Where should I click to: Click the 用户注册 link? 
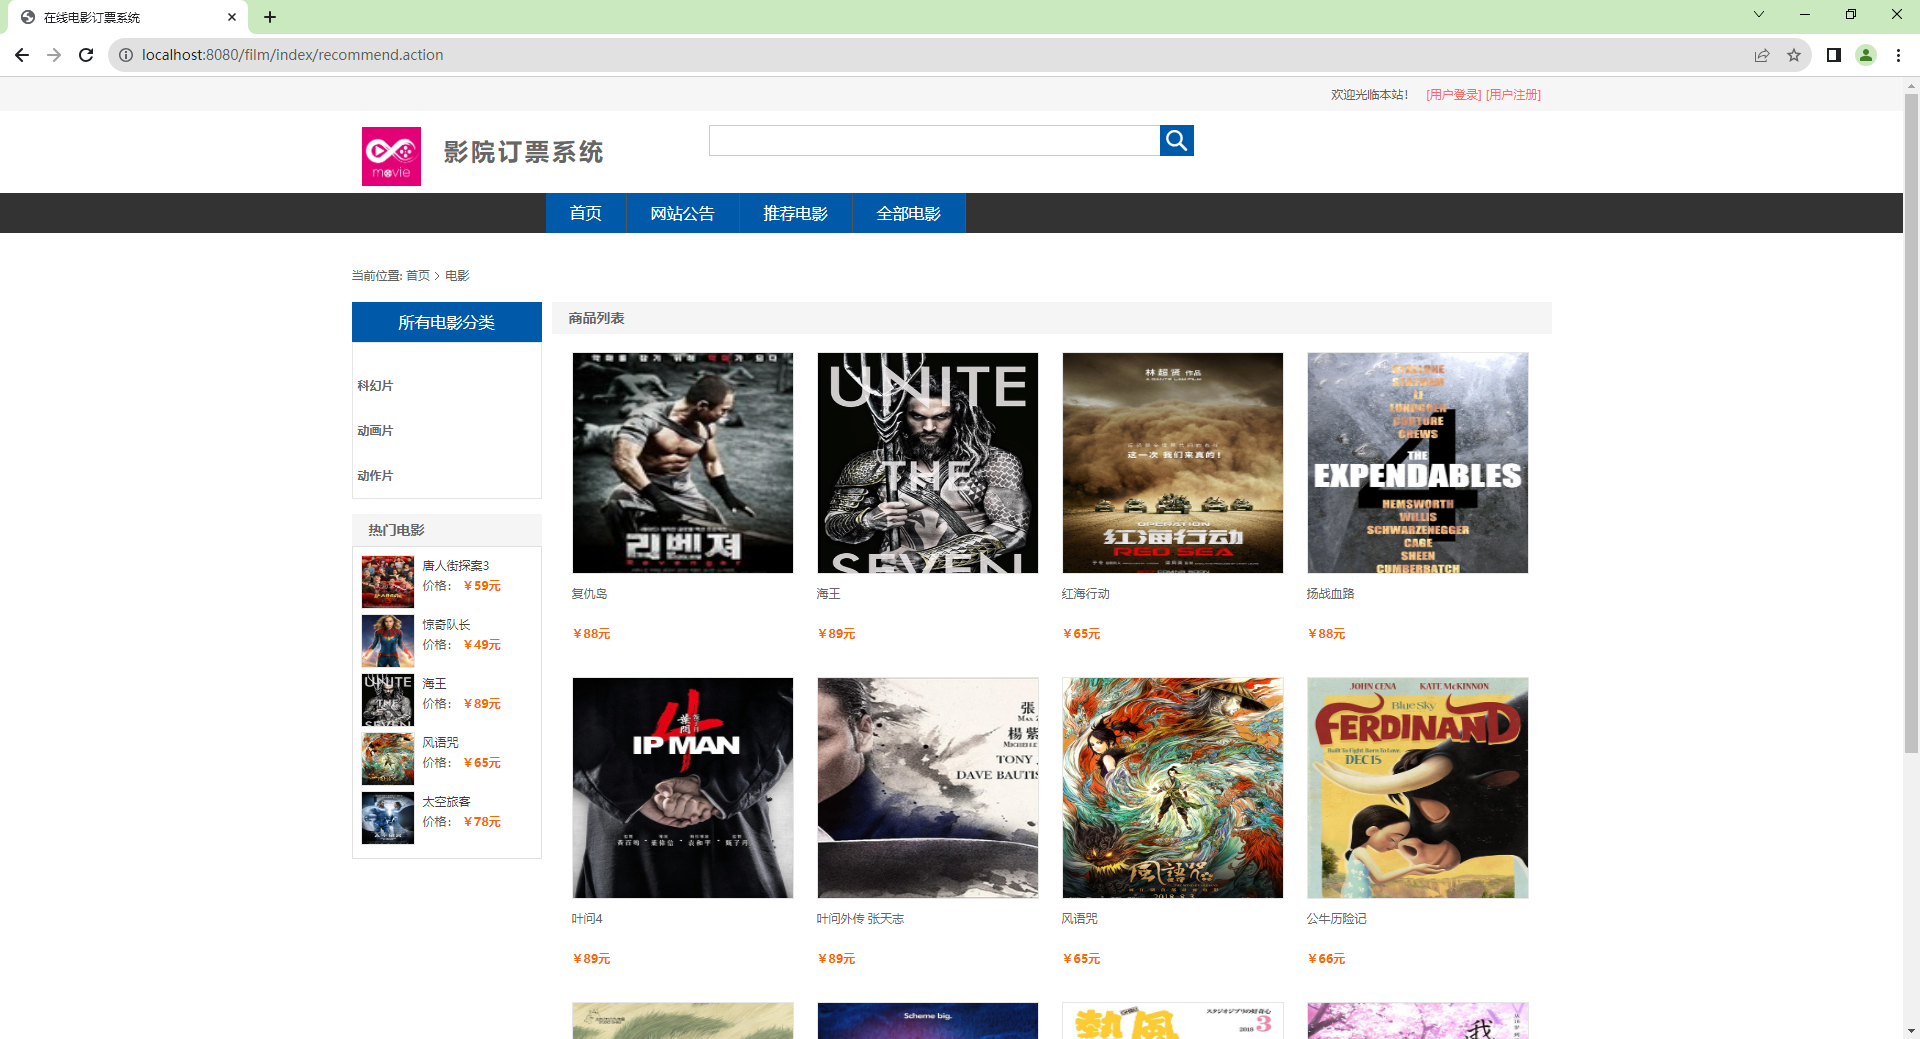tap(1513, 95)
